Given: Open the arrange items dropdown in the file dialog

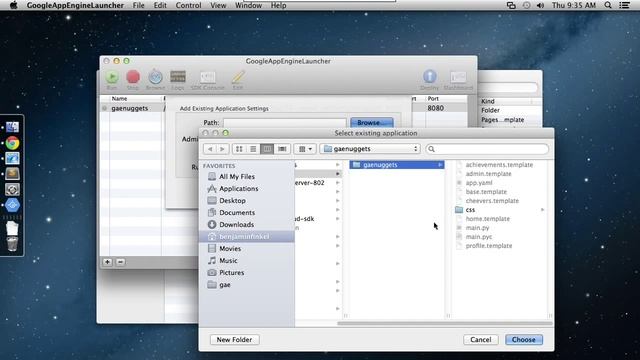Looking at the screenshot, I should pos(305,149).
